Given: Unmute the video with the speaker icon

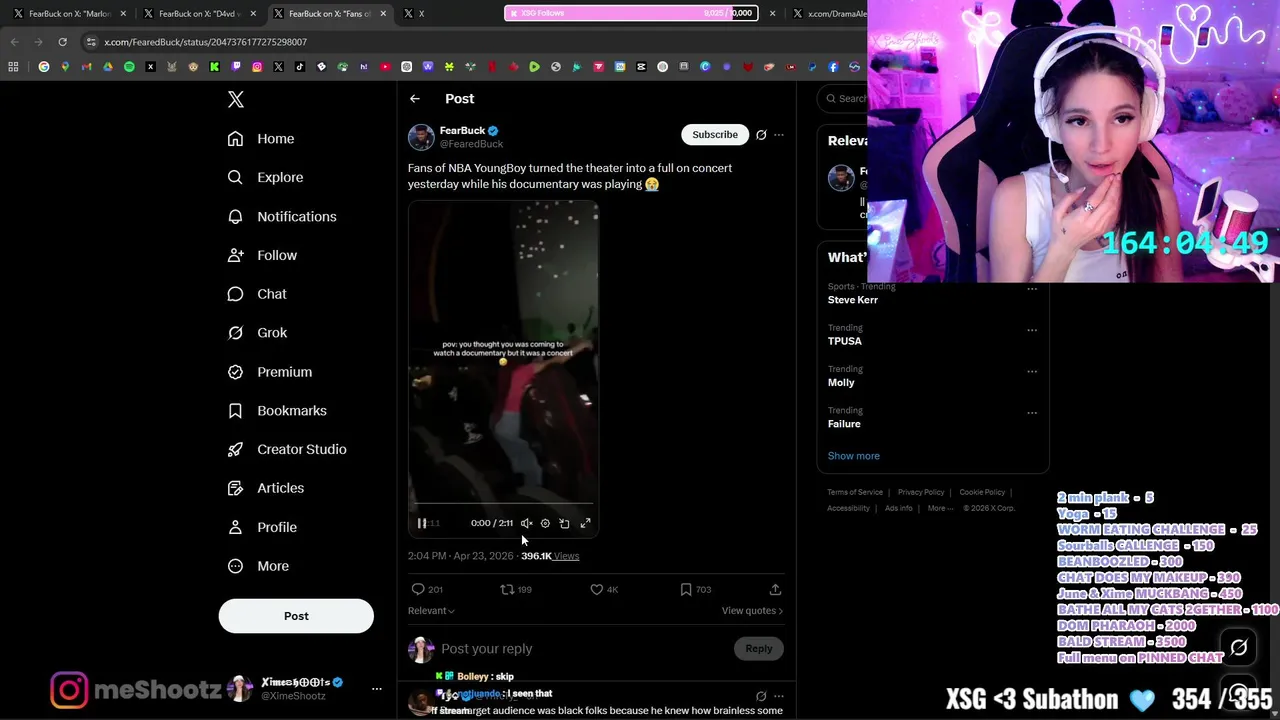Looking at the screenshot, I should (x=526, y=523).
